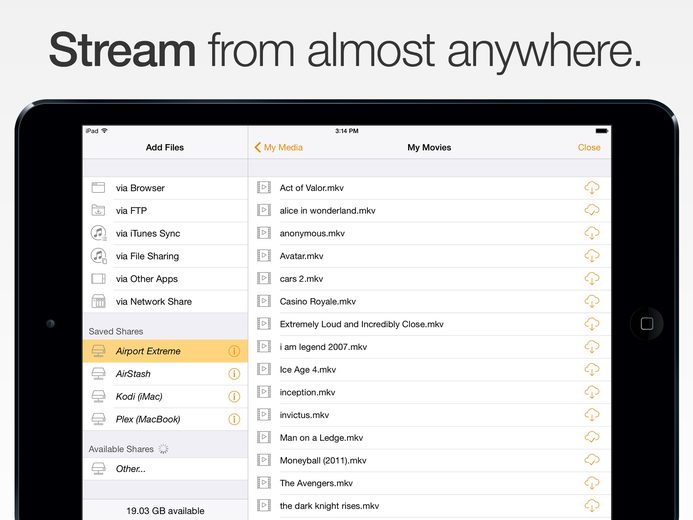Select Ice Age 4.mkv
The height and width of the screenshot is (520, 693).
click(x=430, y=370)
